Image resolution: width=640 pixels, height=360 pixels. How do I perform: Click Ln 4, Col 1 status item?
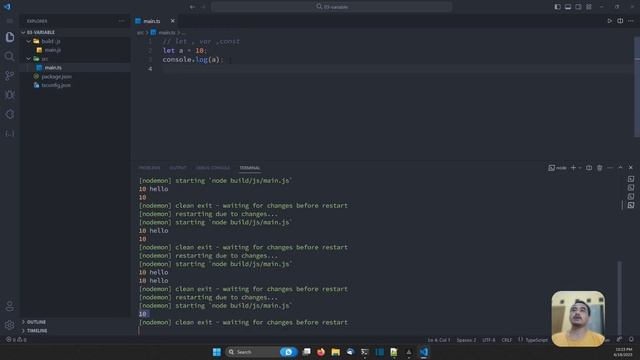coord(439,340)
